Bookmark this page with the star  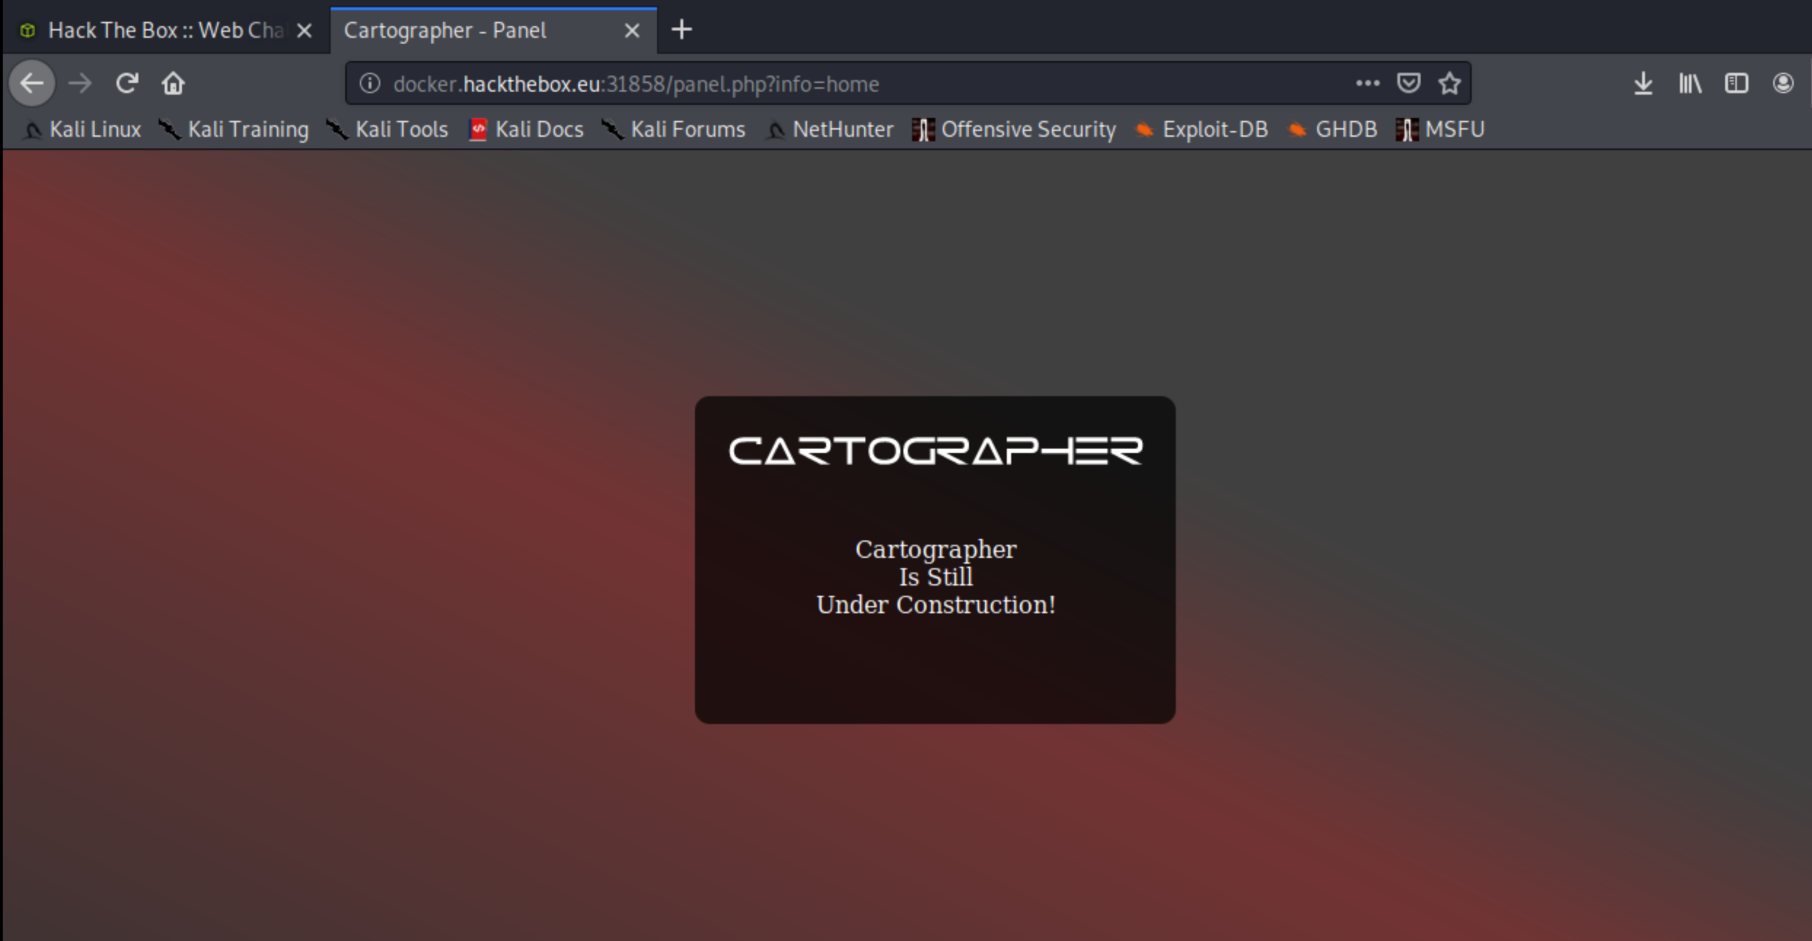1449,83
